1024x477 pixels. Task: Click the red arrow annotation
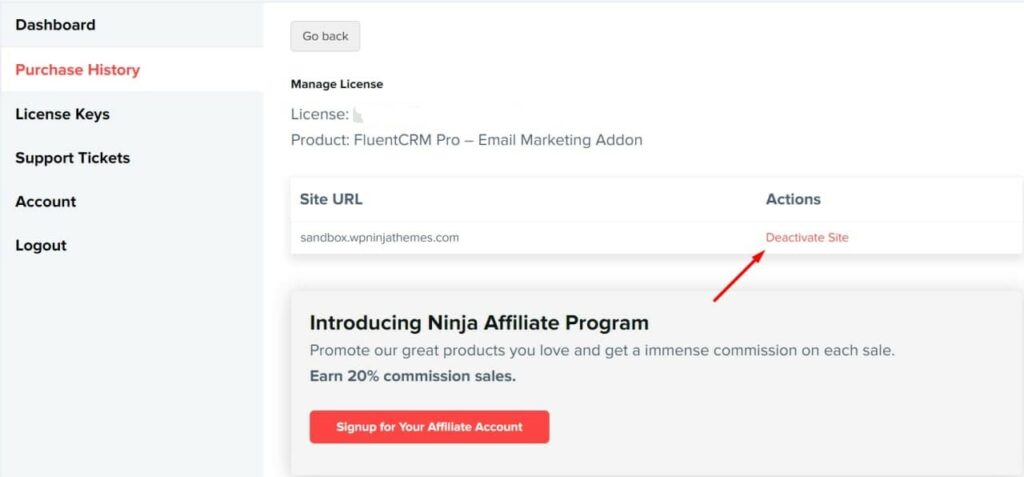[x=739, y=276]
